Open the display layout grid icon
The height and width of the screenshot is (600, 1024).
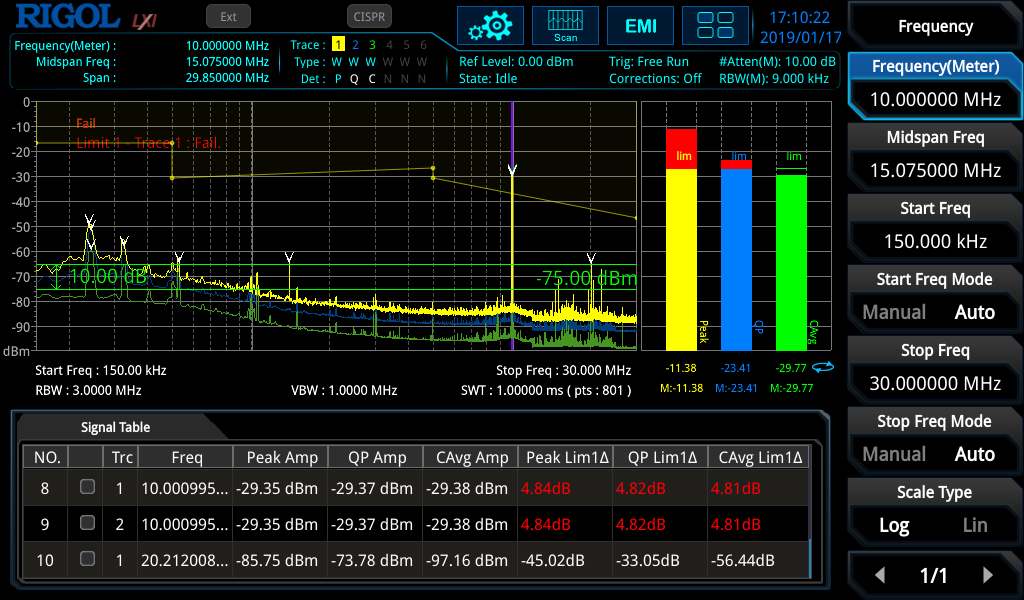click(715, 25)
